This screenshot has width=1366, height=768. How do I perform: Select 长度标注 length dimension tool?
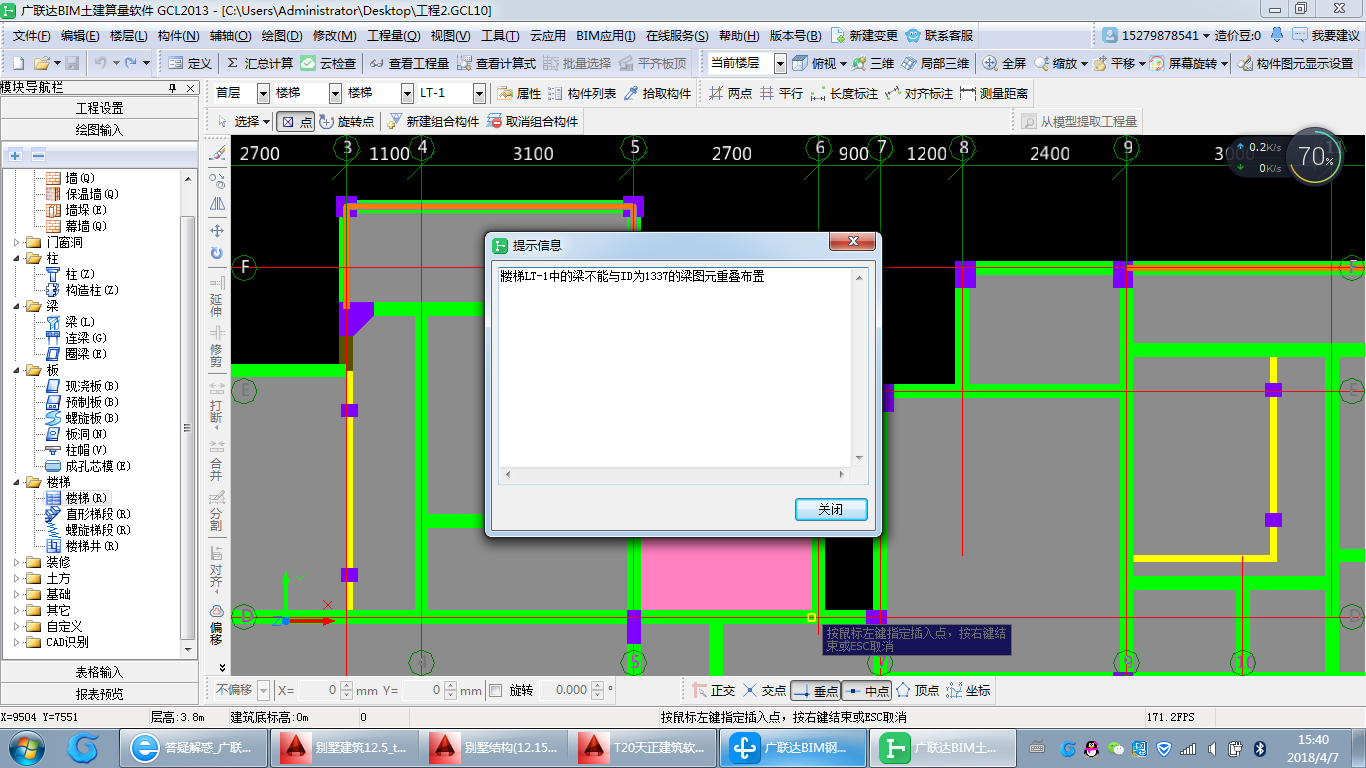pyautogui.click(x=844, y=93)
